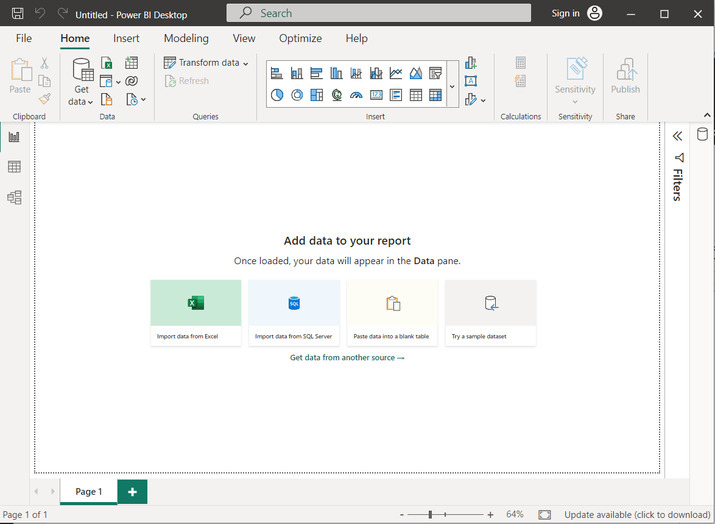715x524 pixels.
Task: Insert a stacked column chart visual
Action: [x=297, y=73]
